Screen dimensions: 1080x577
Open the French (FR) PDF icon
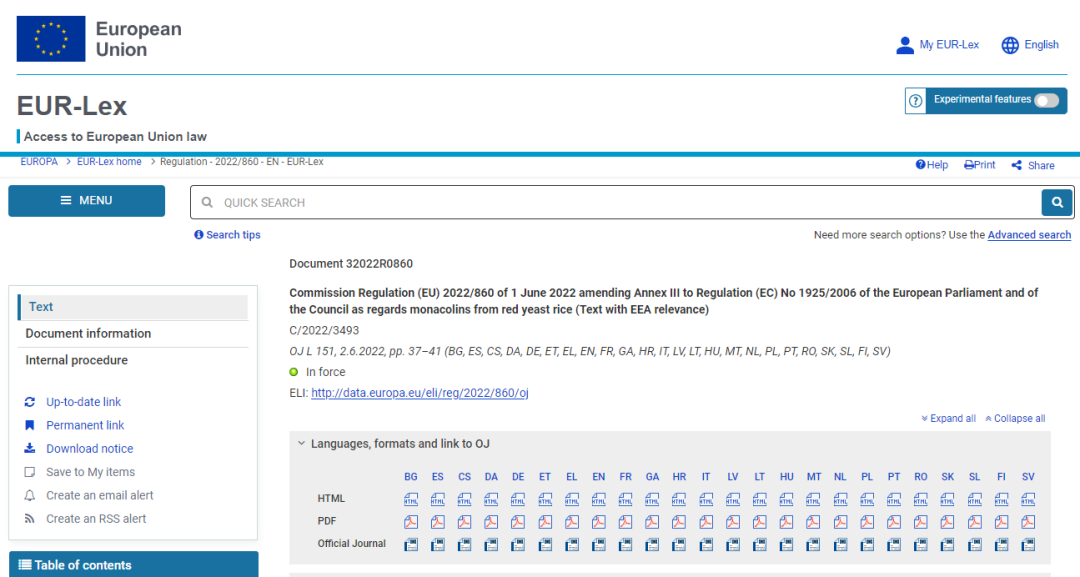click(x=625, y=522)
